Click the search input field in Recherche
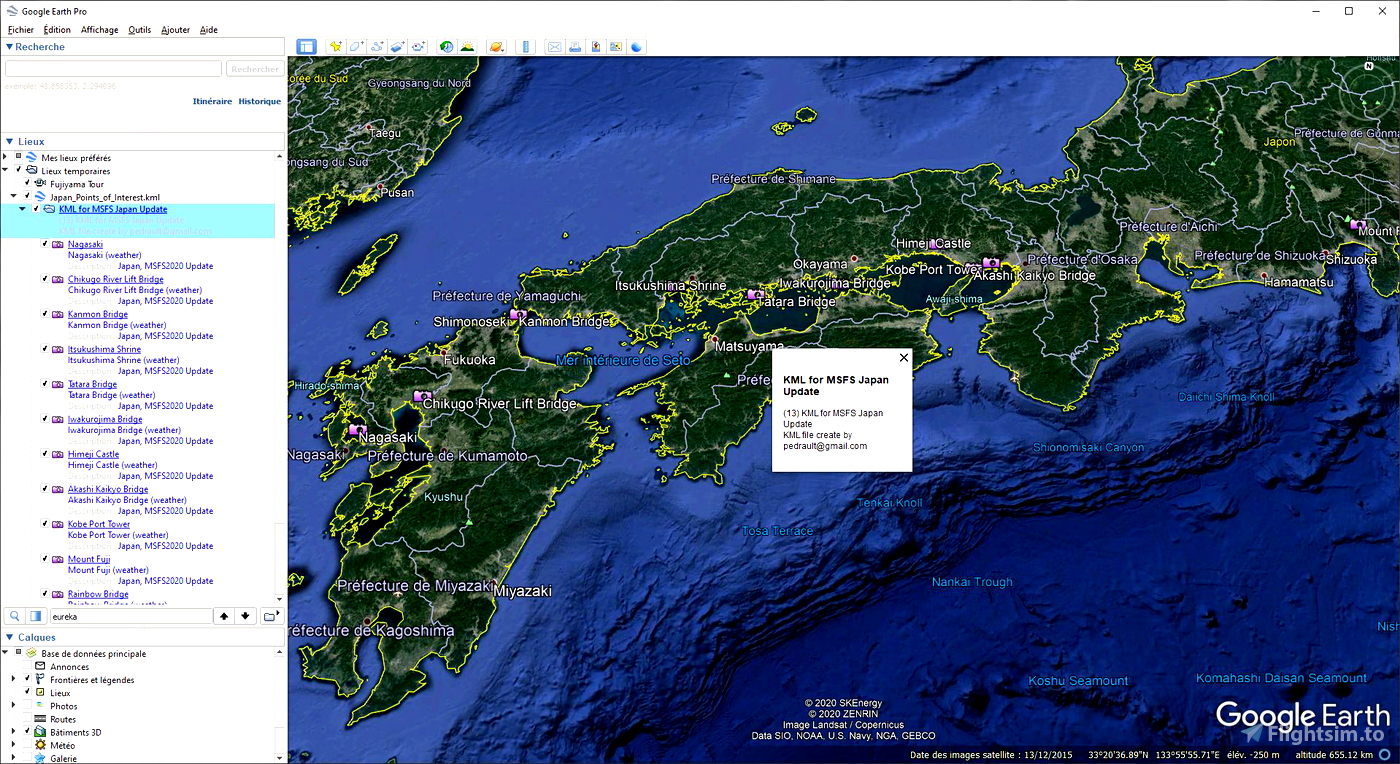 click(x=113, y=69)
